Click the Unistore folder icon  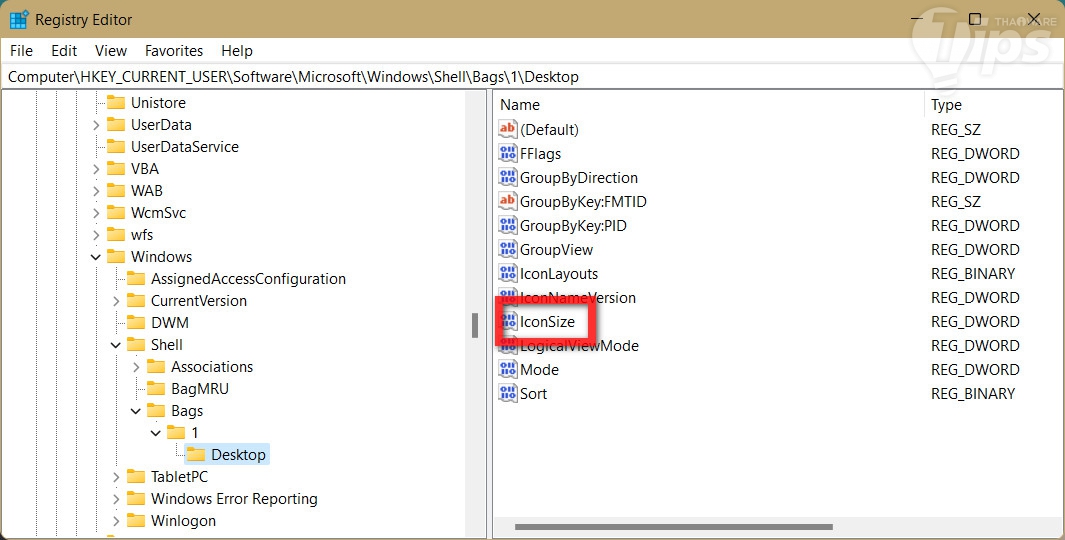pos(116,103)
